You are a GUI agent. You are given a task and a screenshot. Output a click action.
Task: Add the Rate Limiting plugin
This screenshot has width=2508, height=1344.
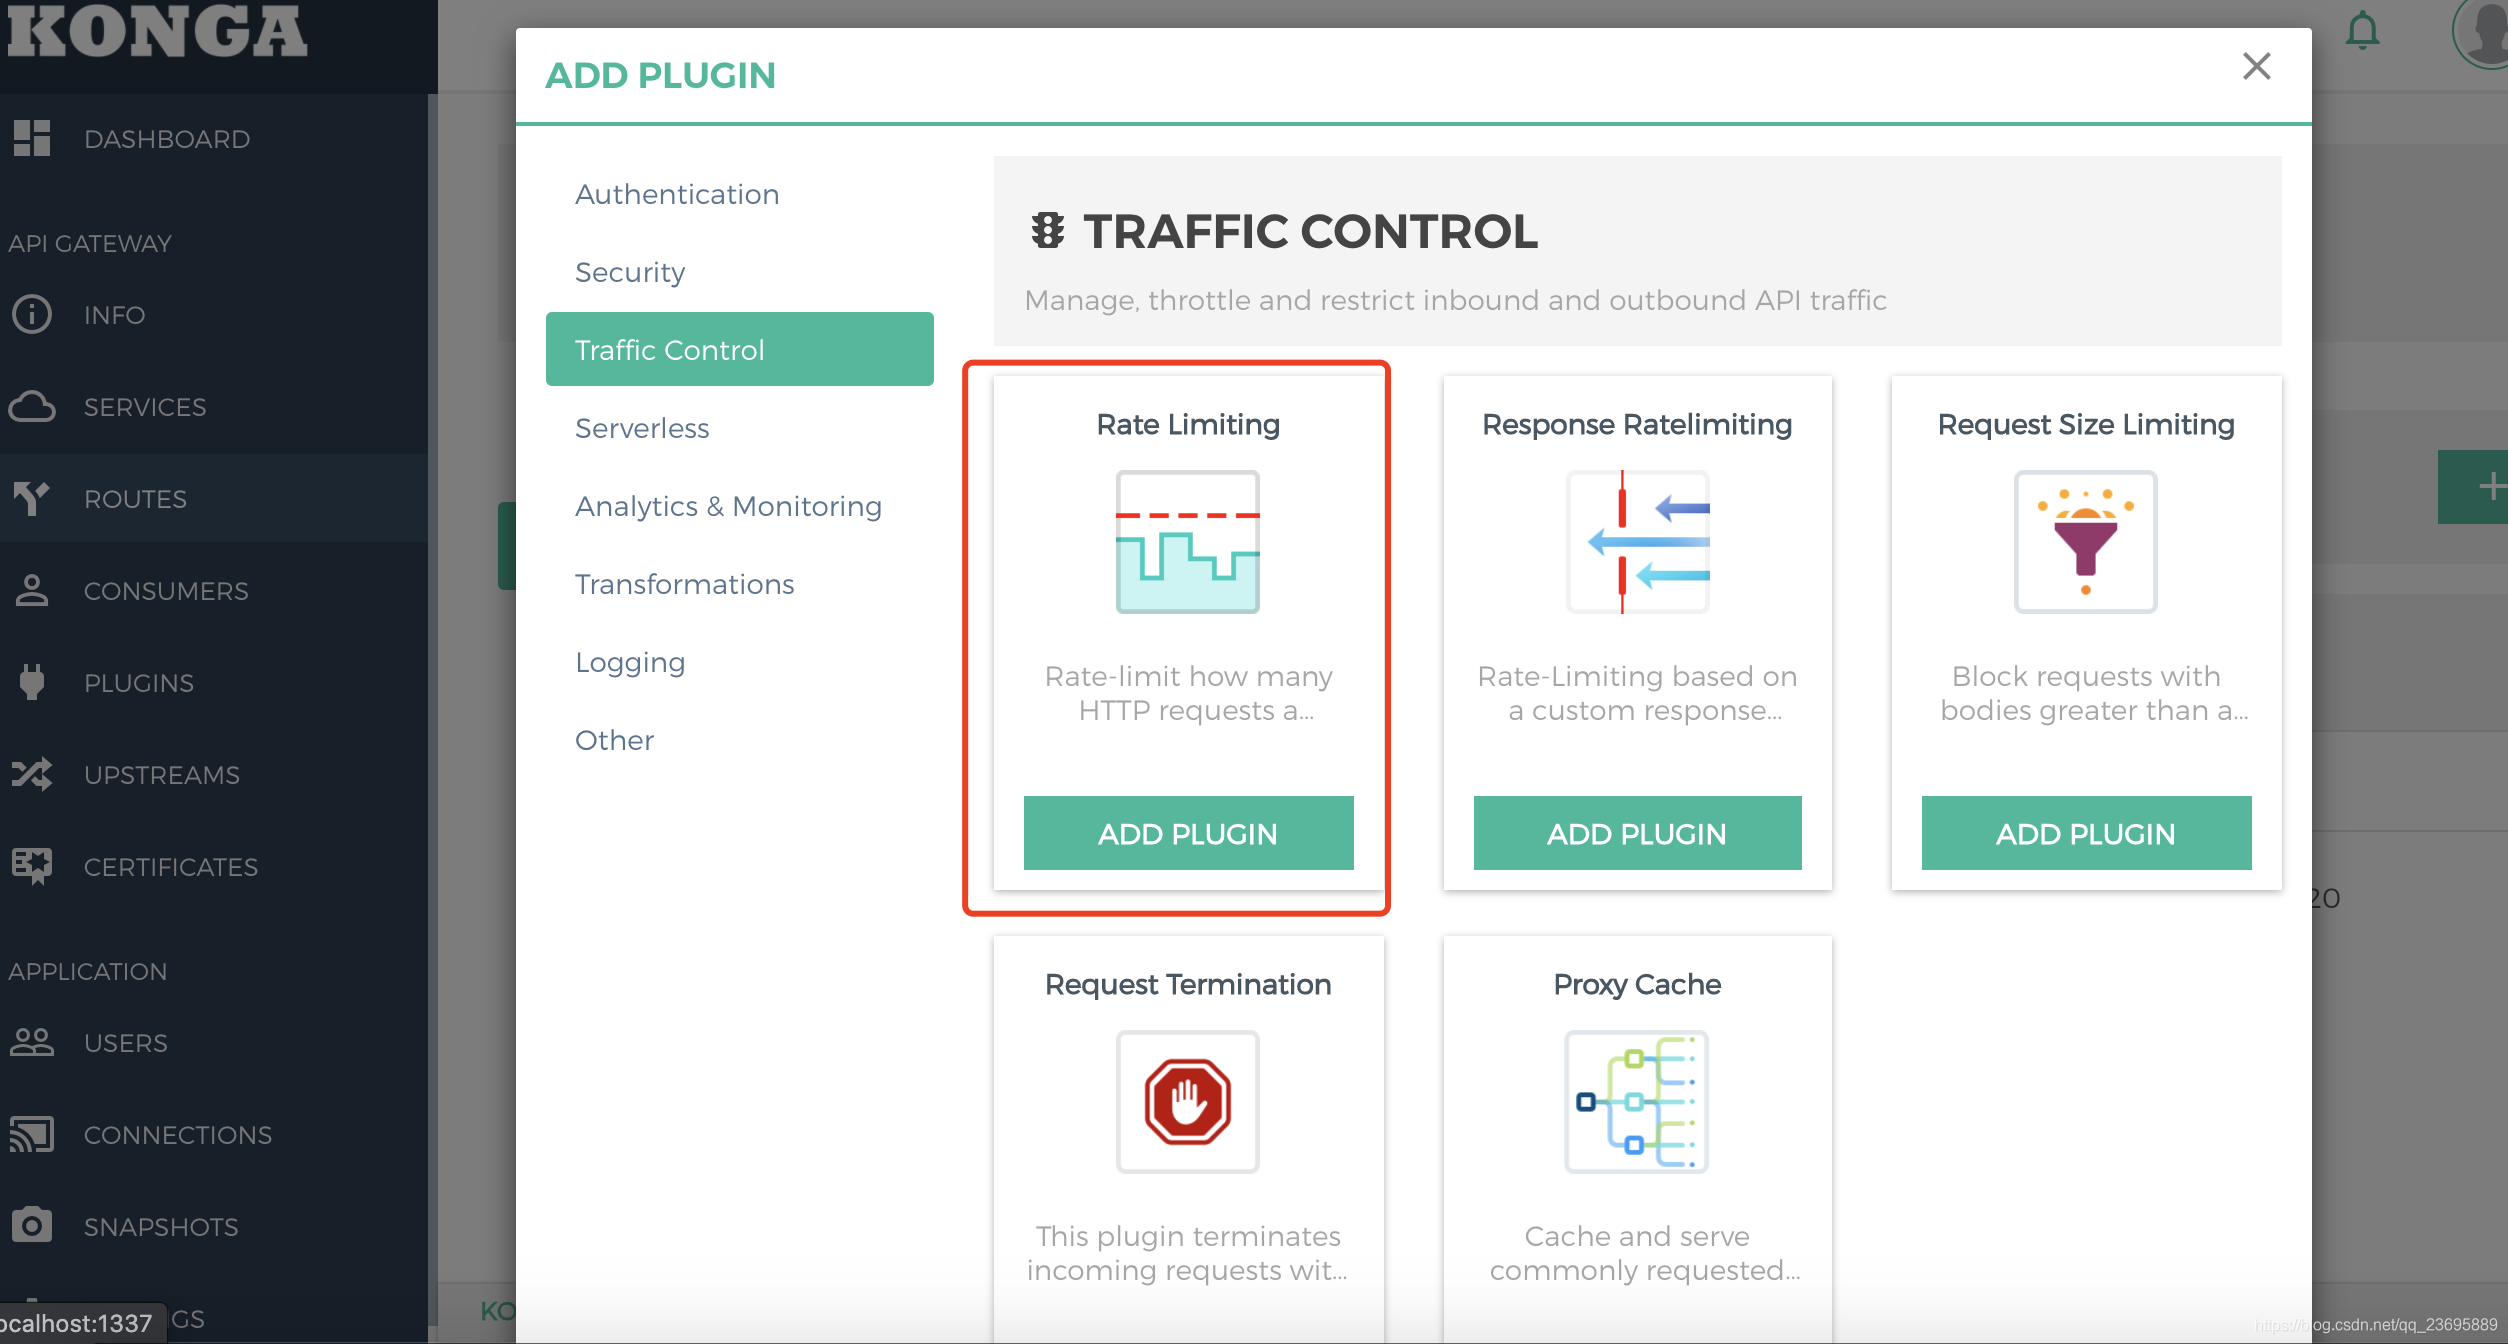(x=1188, y=831)
